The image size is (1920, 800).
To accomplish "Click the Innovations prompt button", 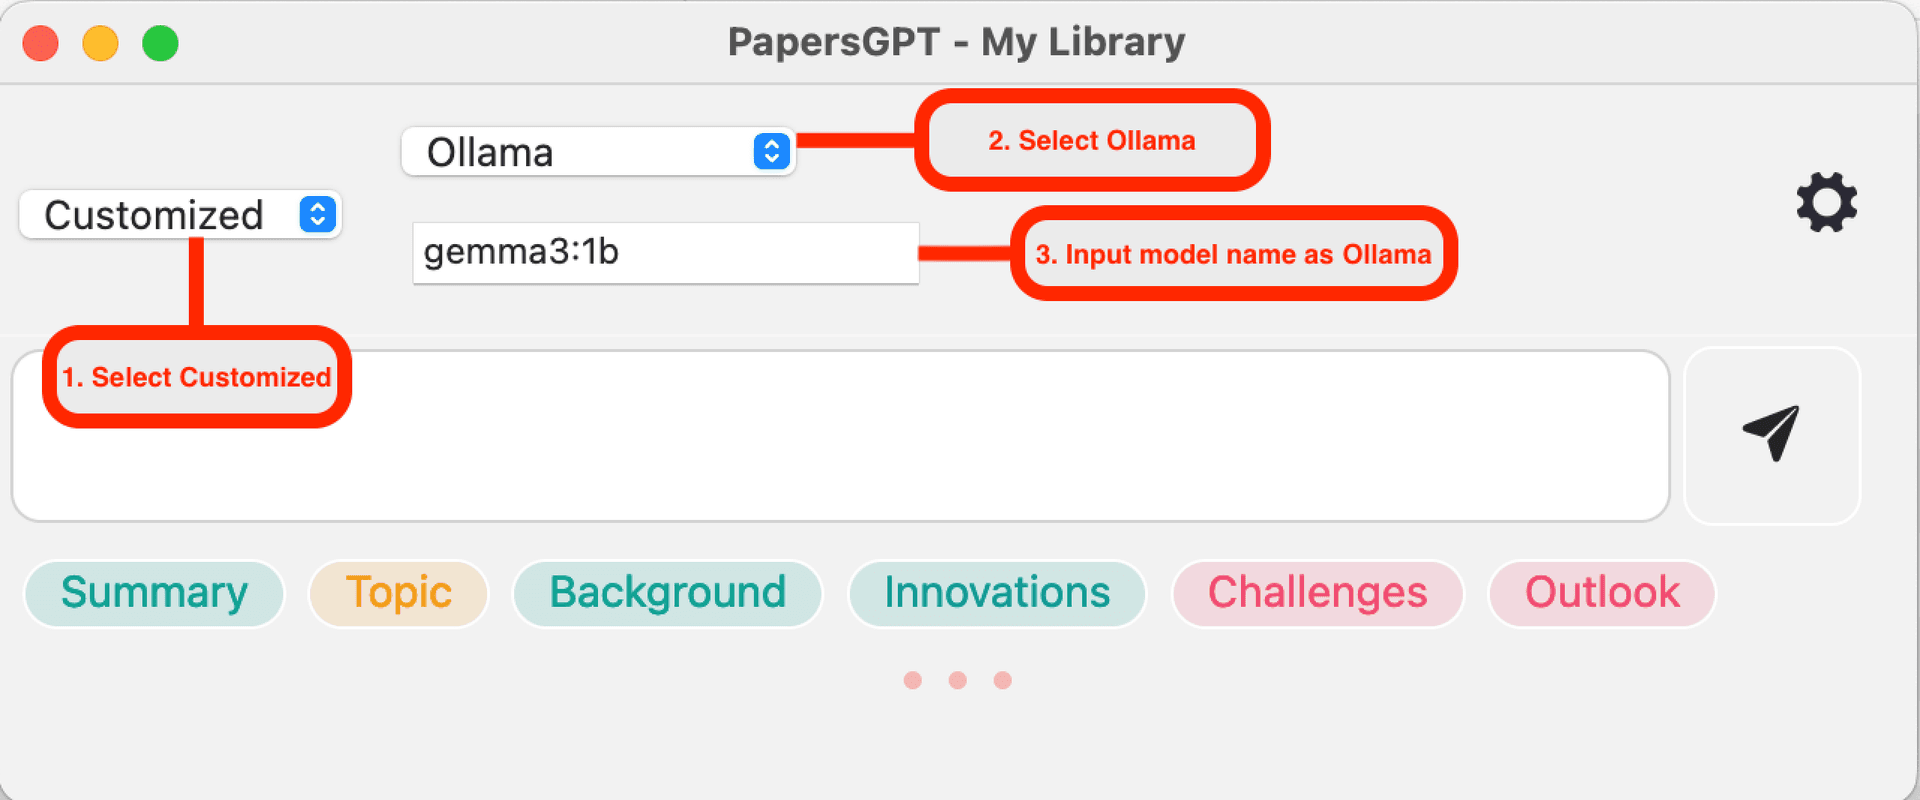I will (996, 593).
